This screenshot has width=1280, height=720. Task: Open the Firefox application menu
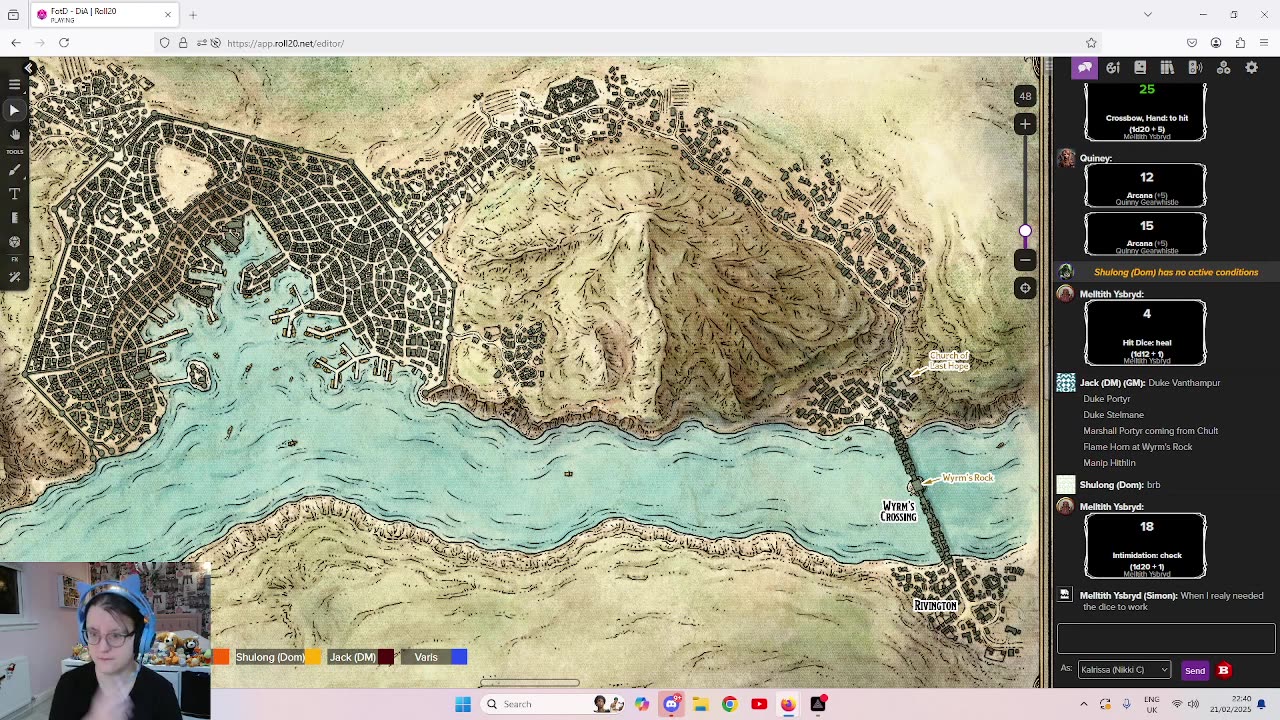(x=1264, y=43)
